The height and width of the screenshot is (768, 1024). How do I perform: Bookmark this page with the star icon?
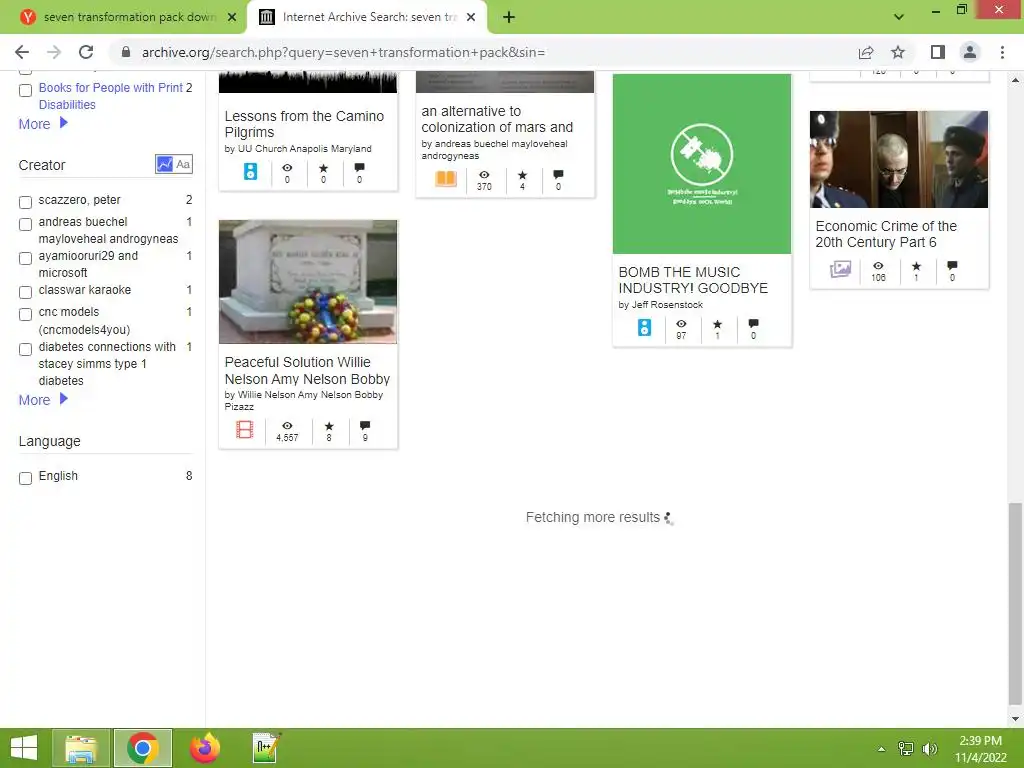(898, 52)
